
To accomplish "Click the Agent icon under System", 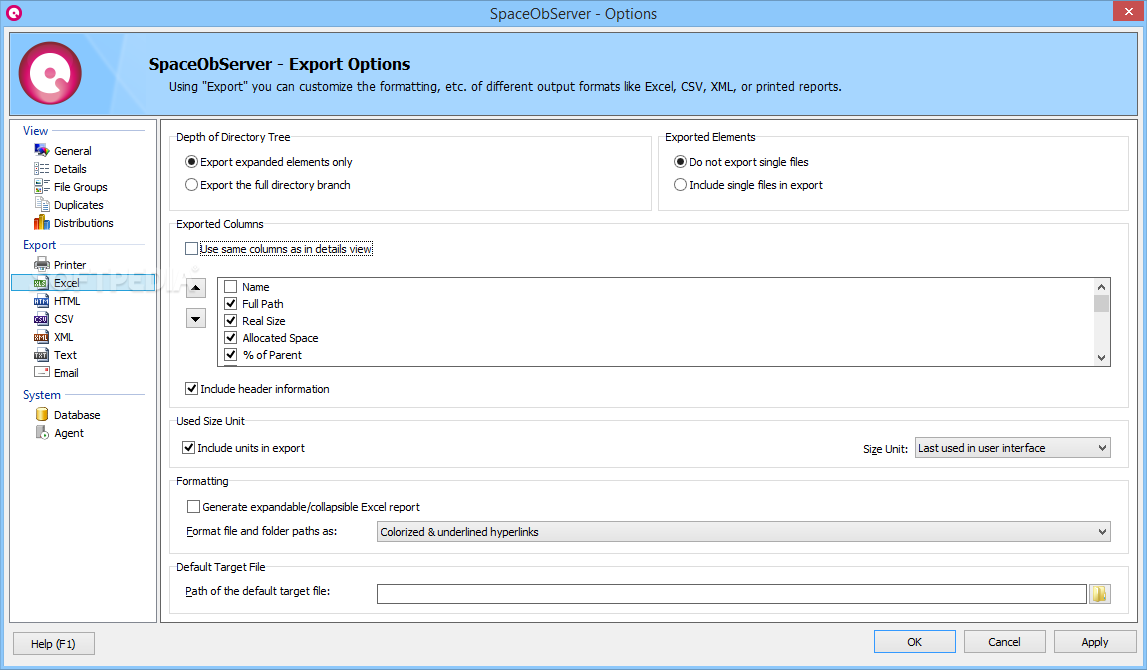I will coord(41,433).
